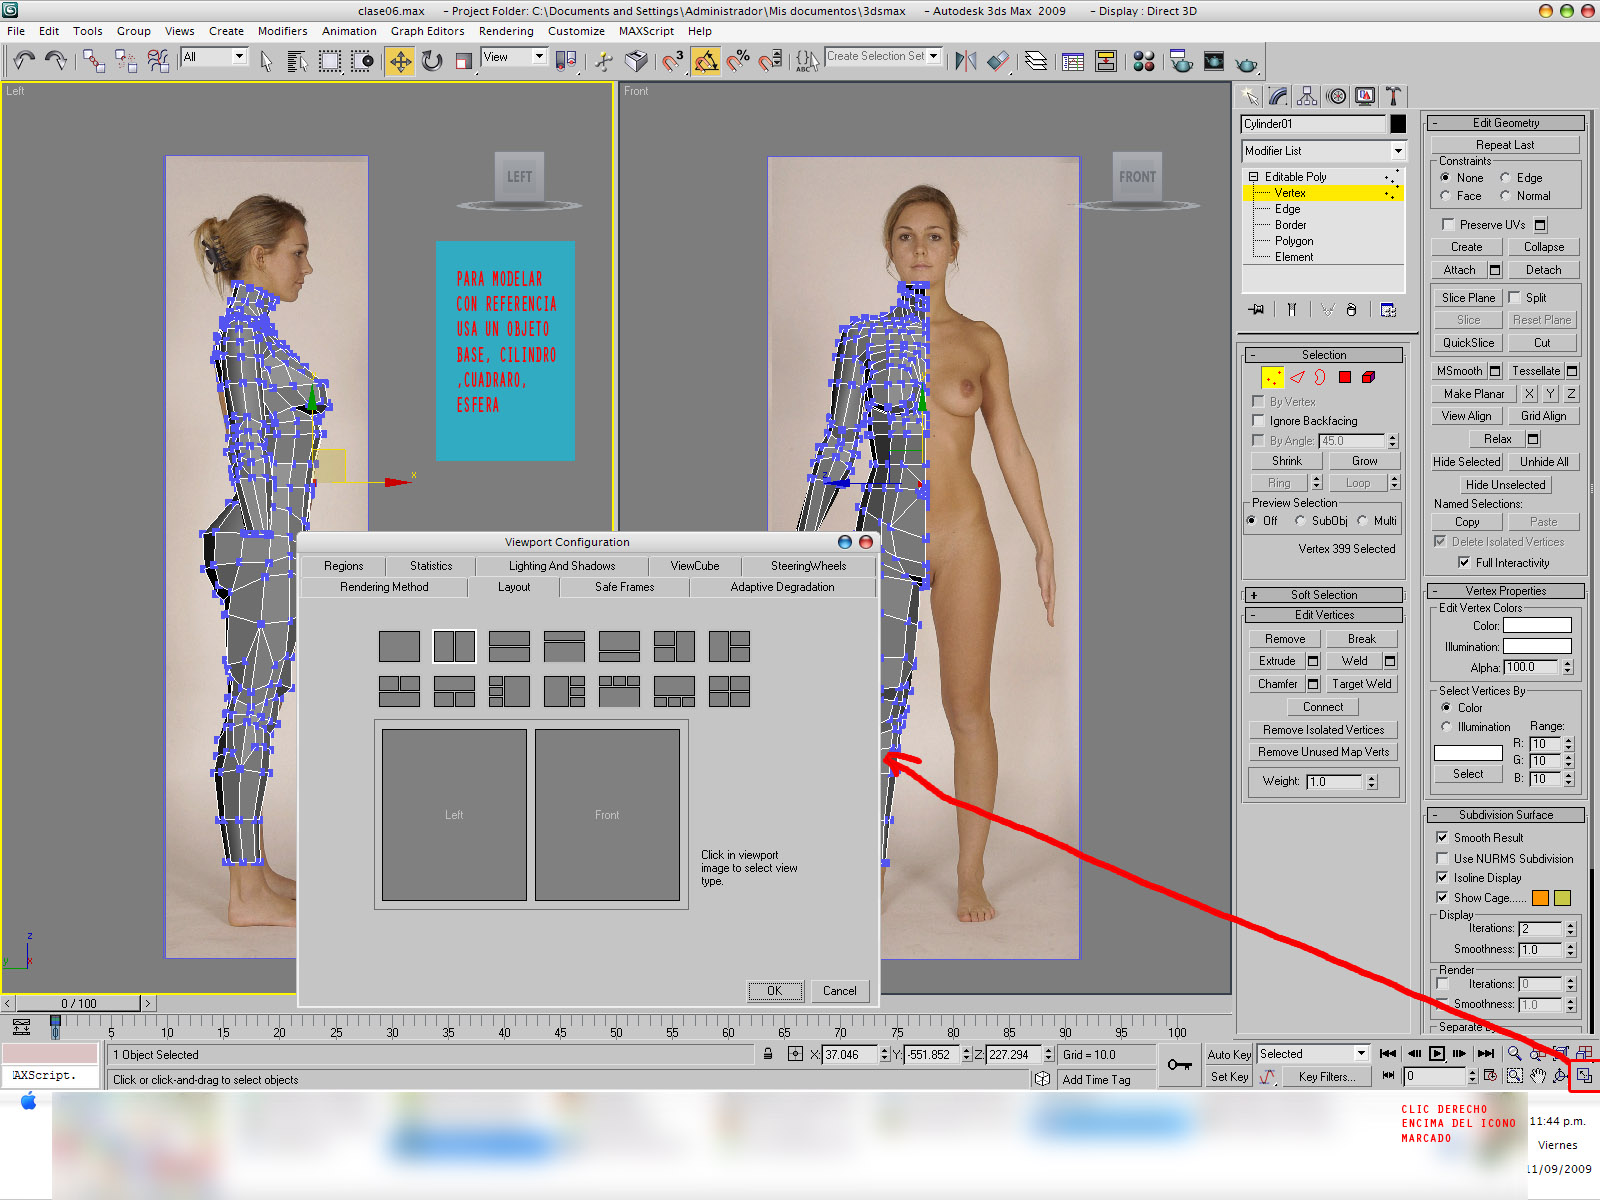The image size is (1600, 1200).
Task: Click the black object color swatch
Action: 1398,124
